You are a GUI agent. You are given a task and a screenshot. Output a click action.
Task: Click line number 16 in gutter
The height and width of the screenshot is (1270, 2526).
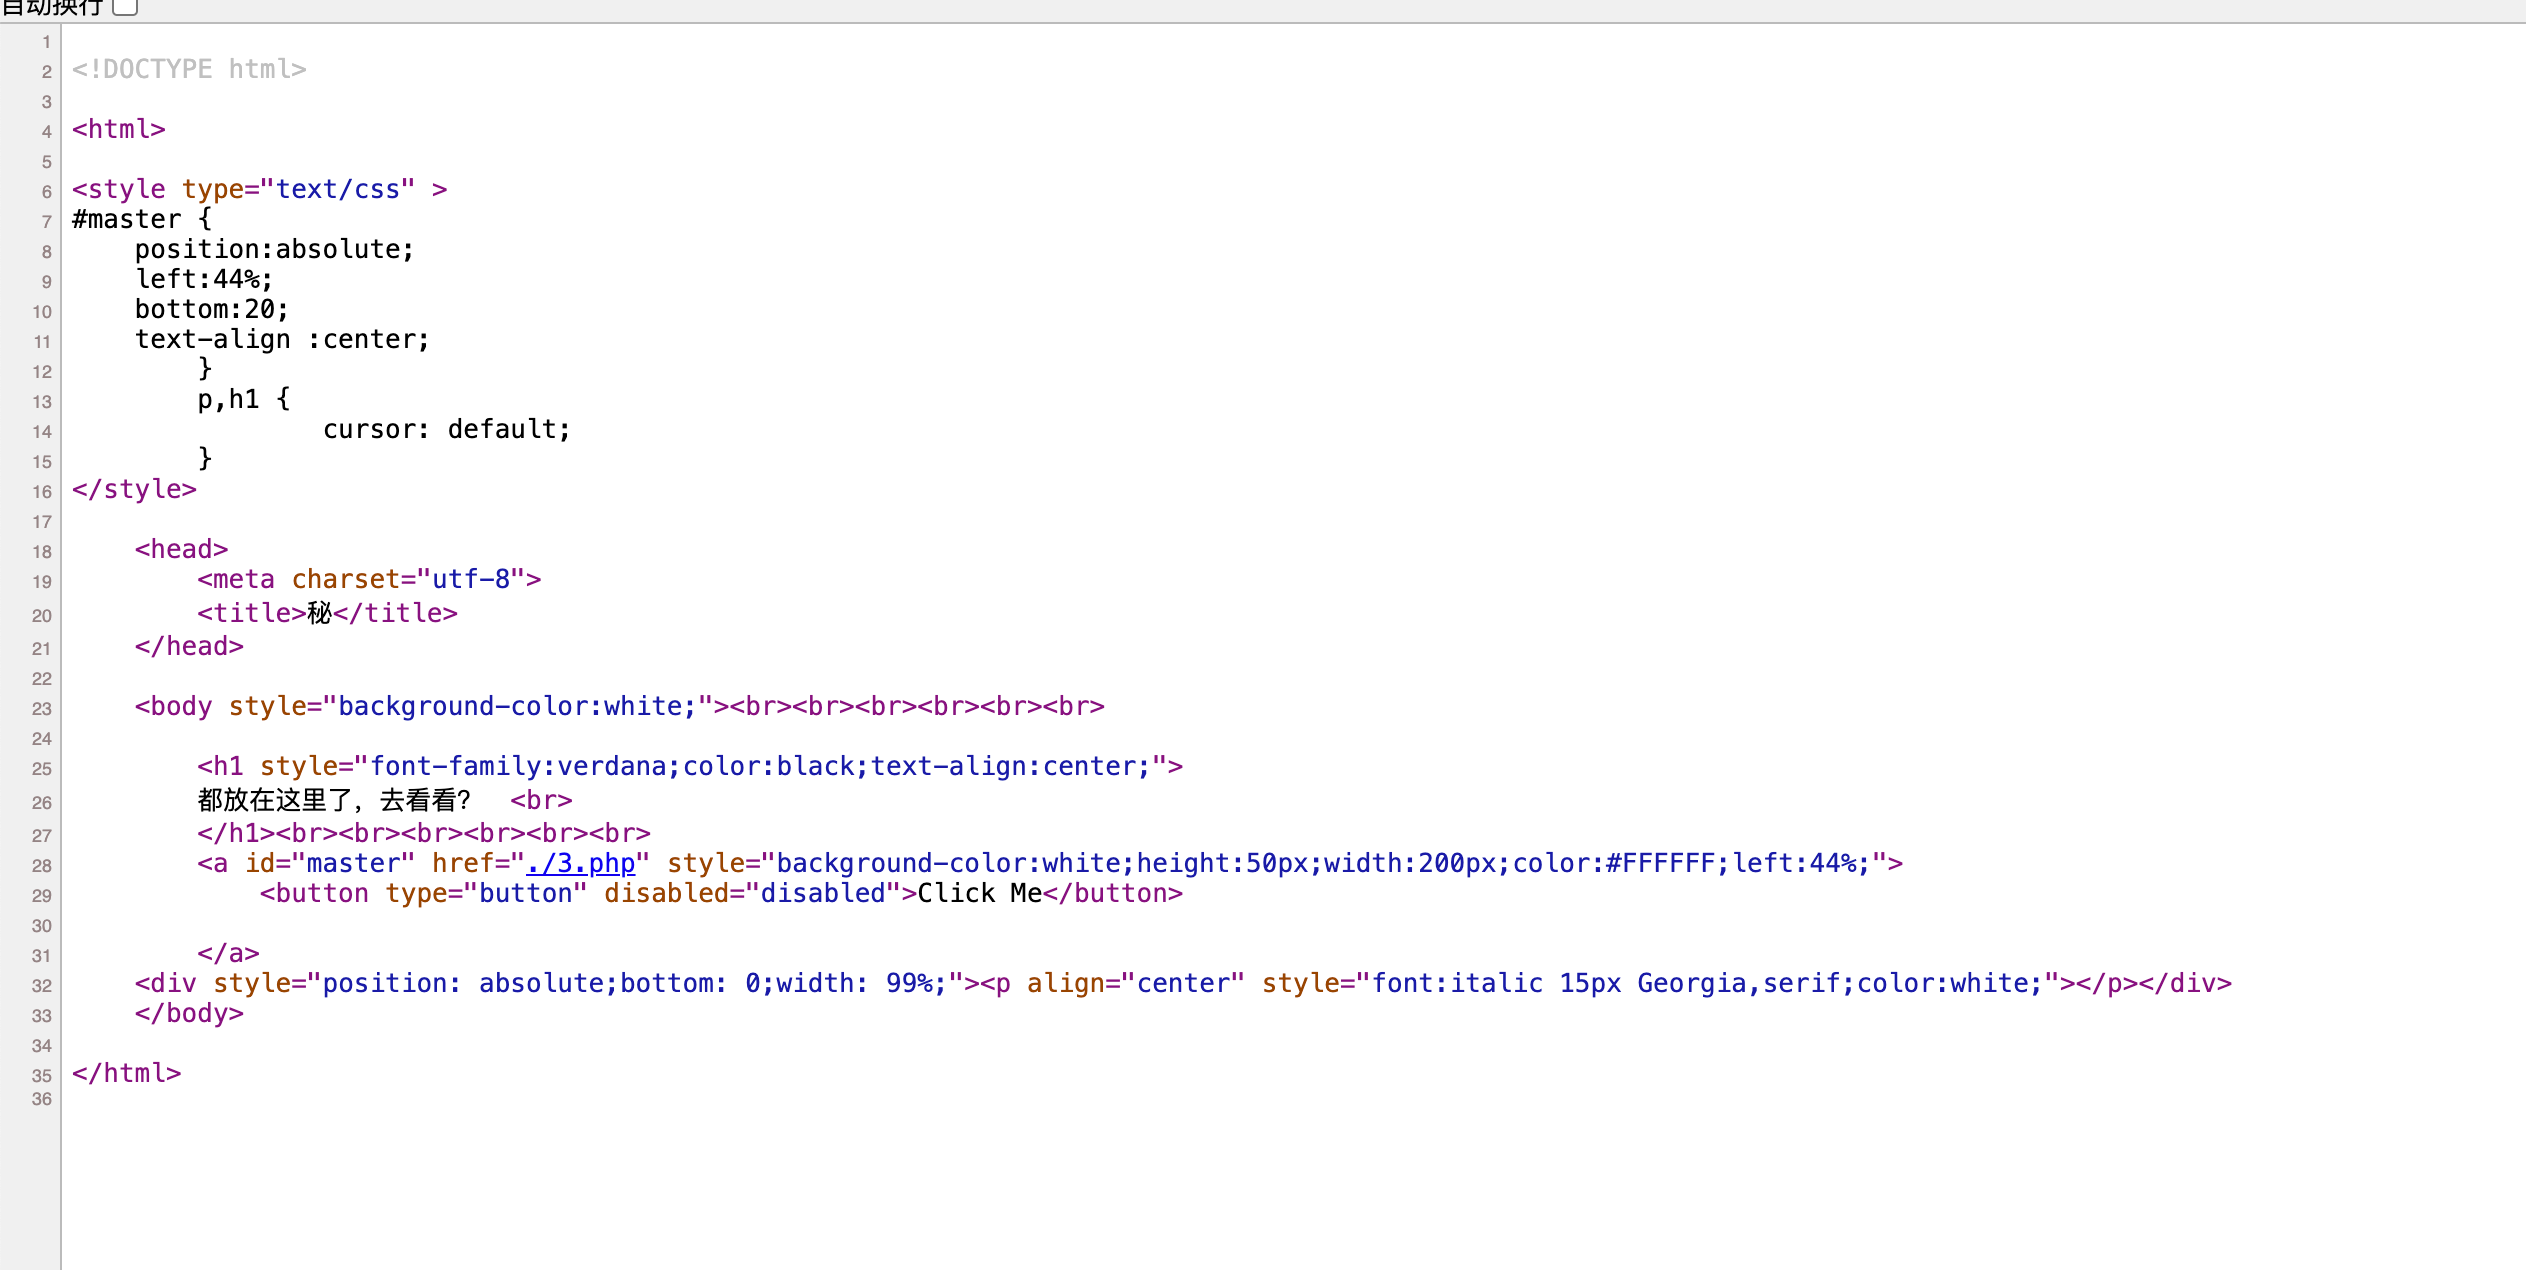click(x=41, y=492)
